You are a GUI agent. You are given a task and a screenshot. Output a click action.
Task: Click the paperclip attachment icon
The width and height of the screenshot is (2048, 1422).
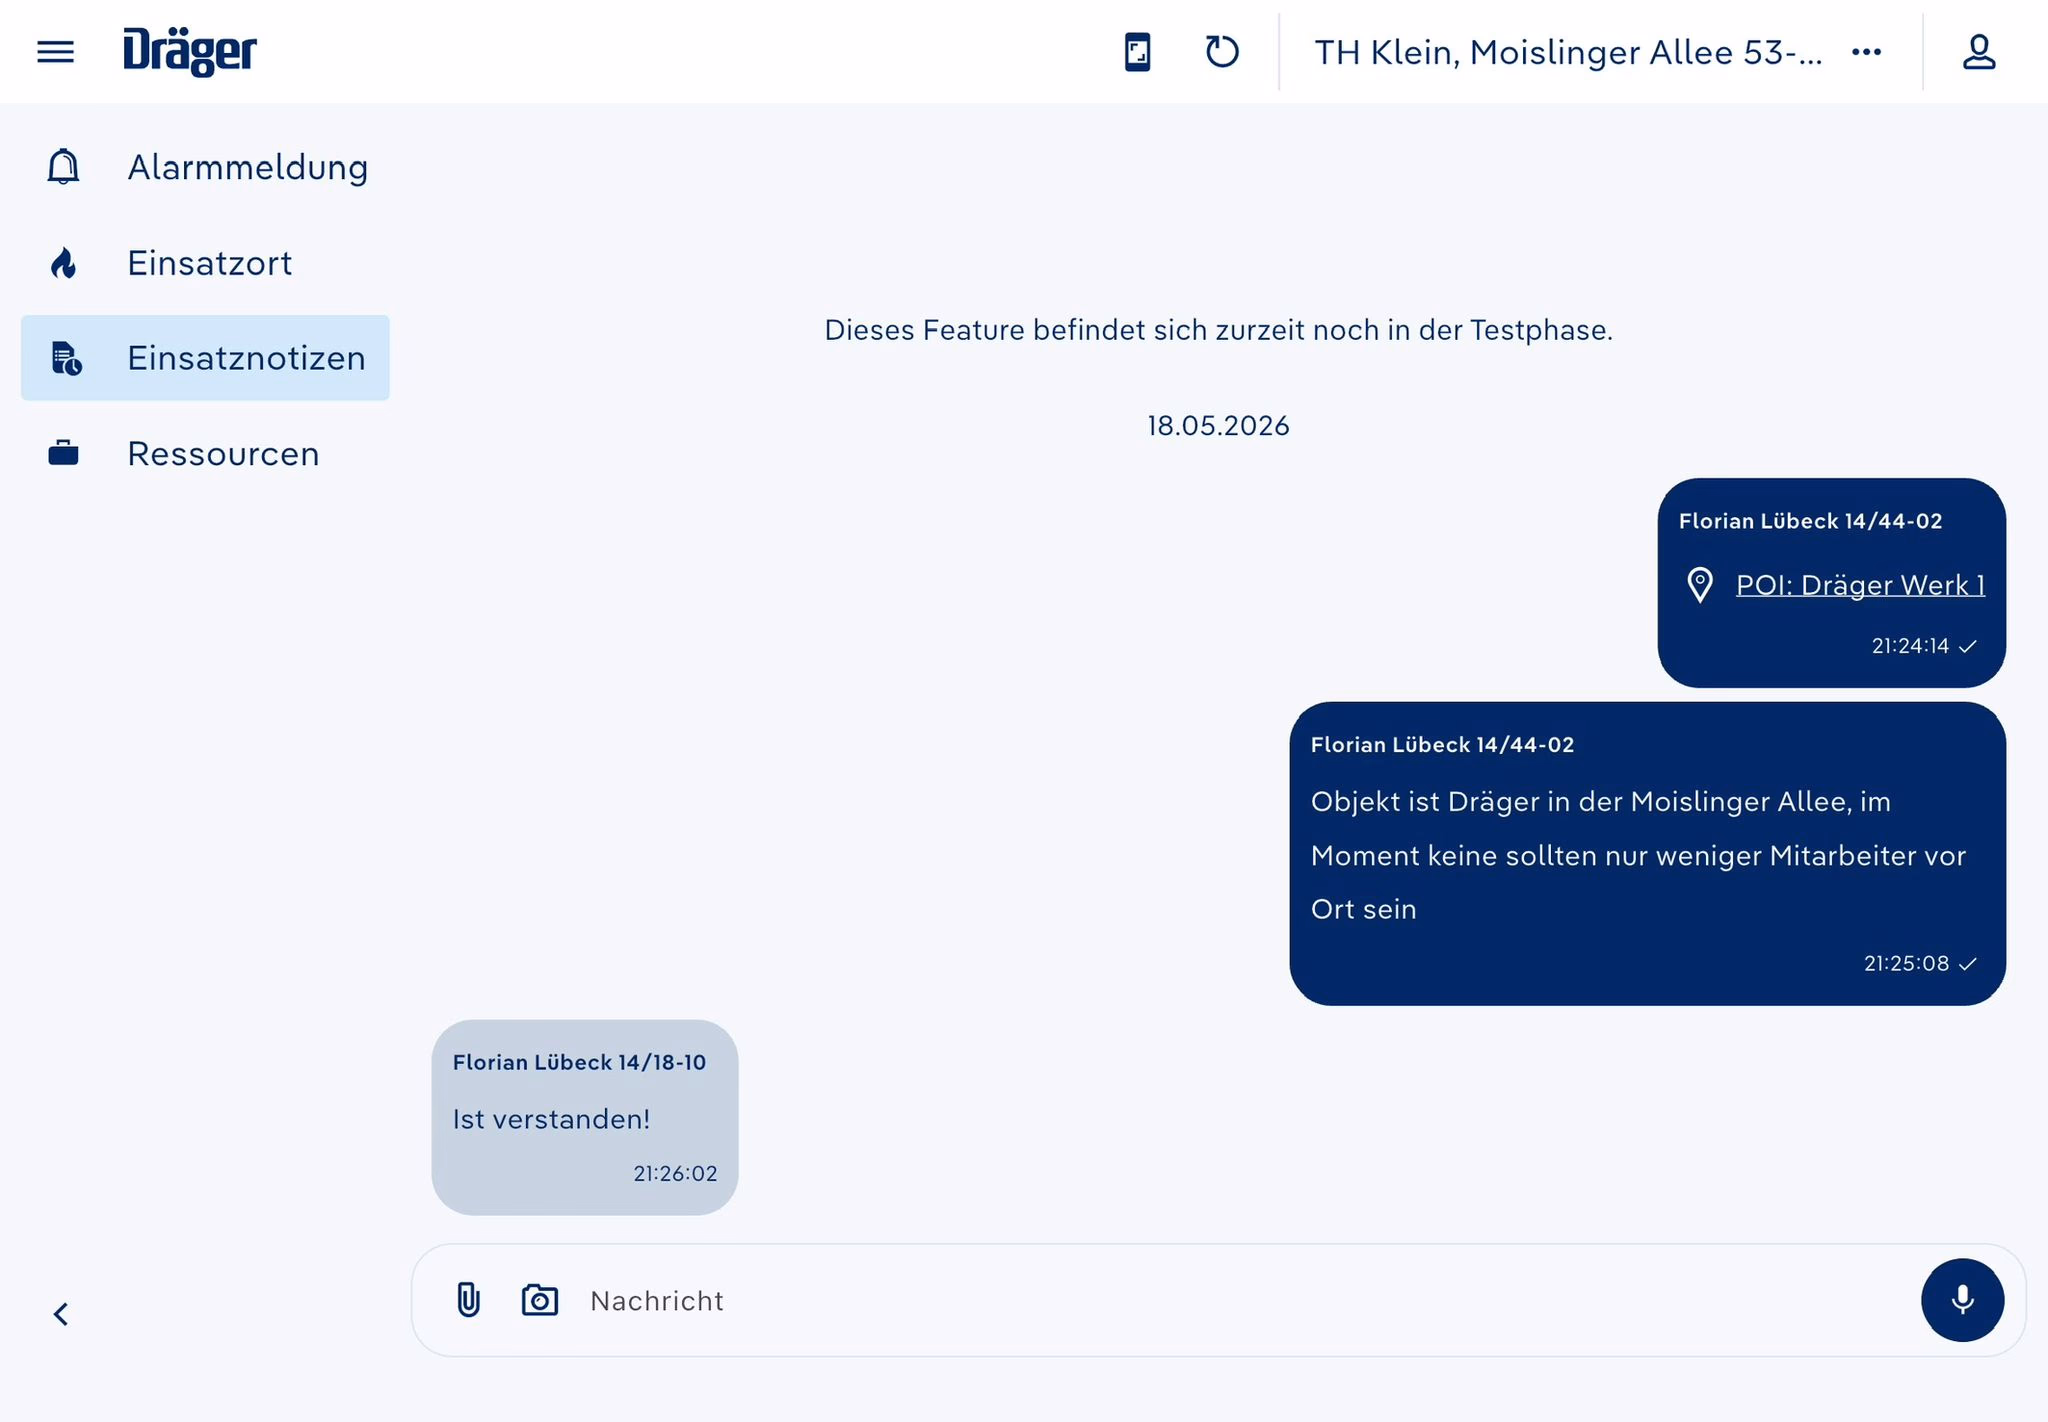point(468,1300)
